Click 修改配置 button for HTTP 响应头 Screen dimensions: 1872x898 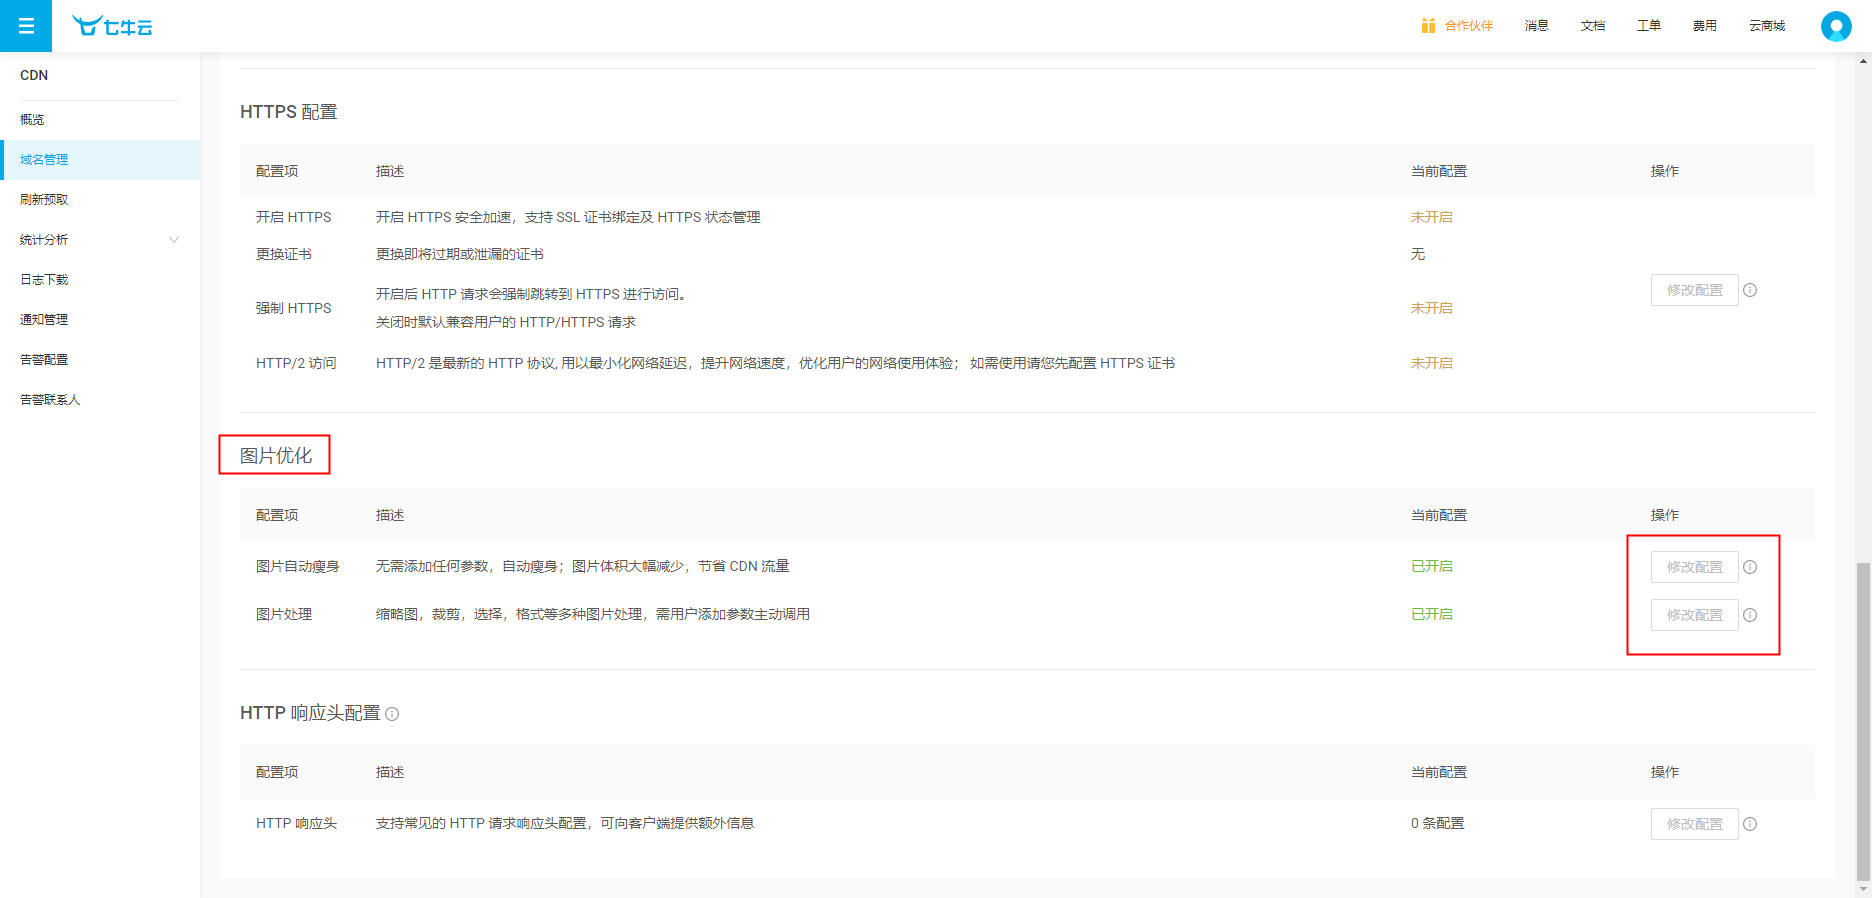(1694, 824)
